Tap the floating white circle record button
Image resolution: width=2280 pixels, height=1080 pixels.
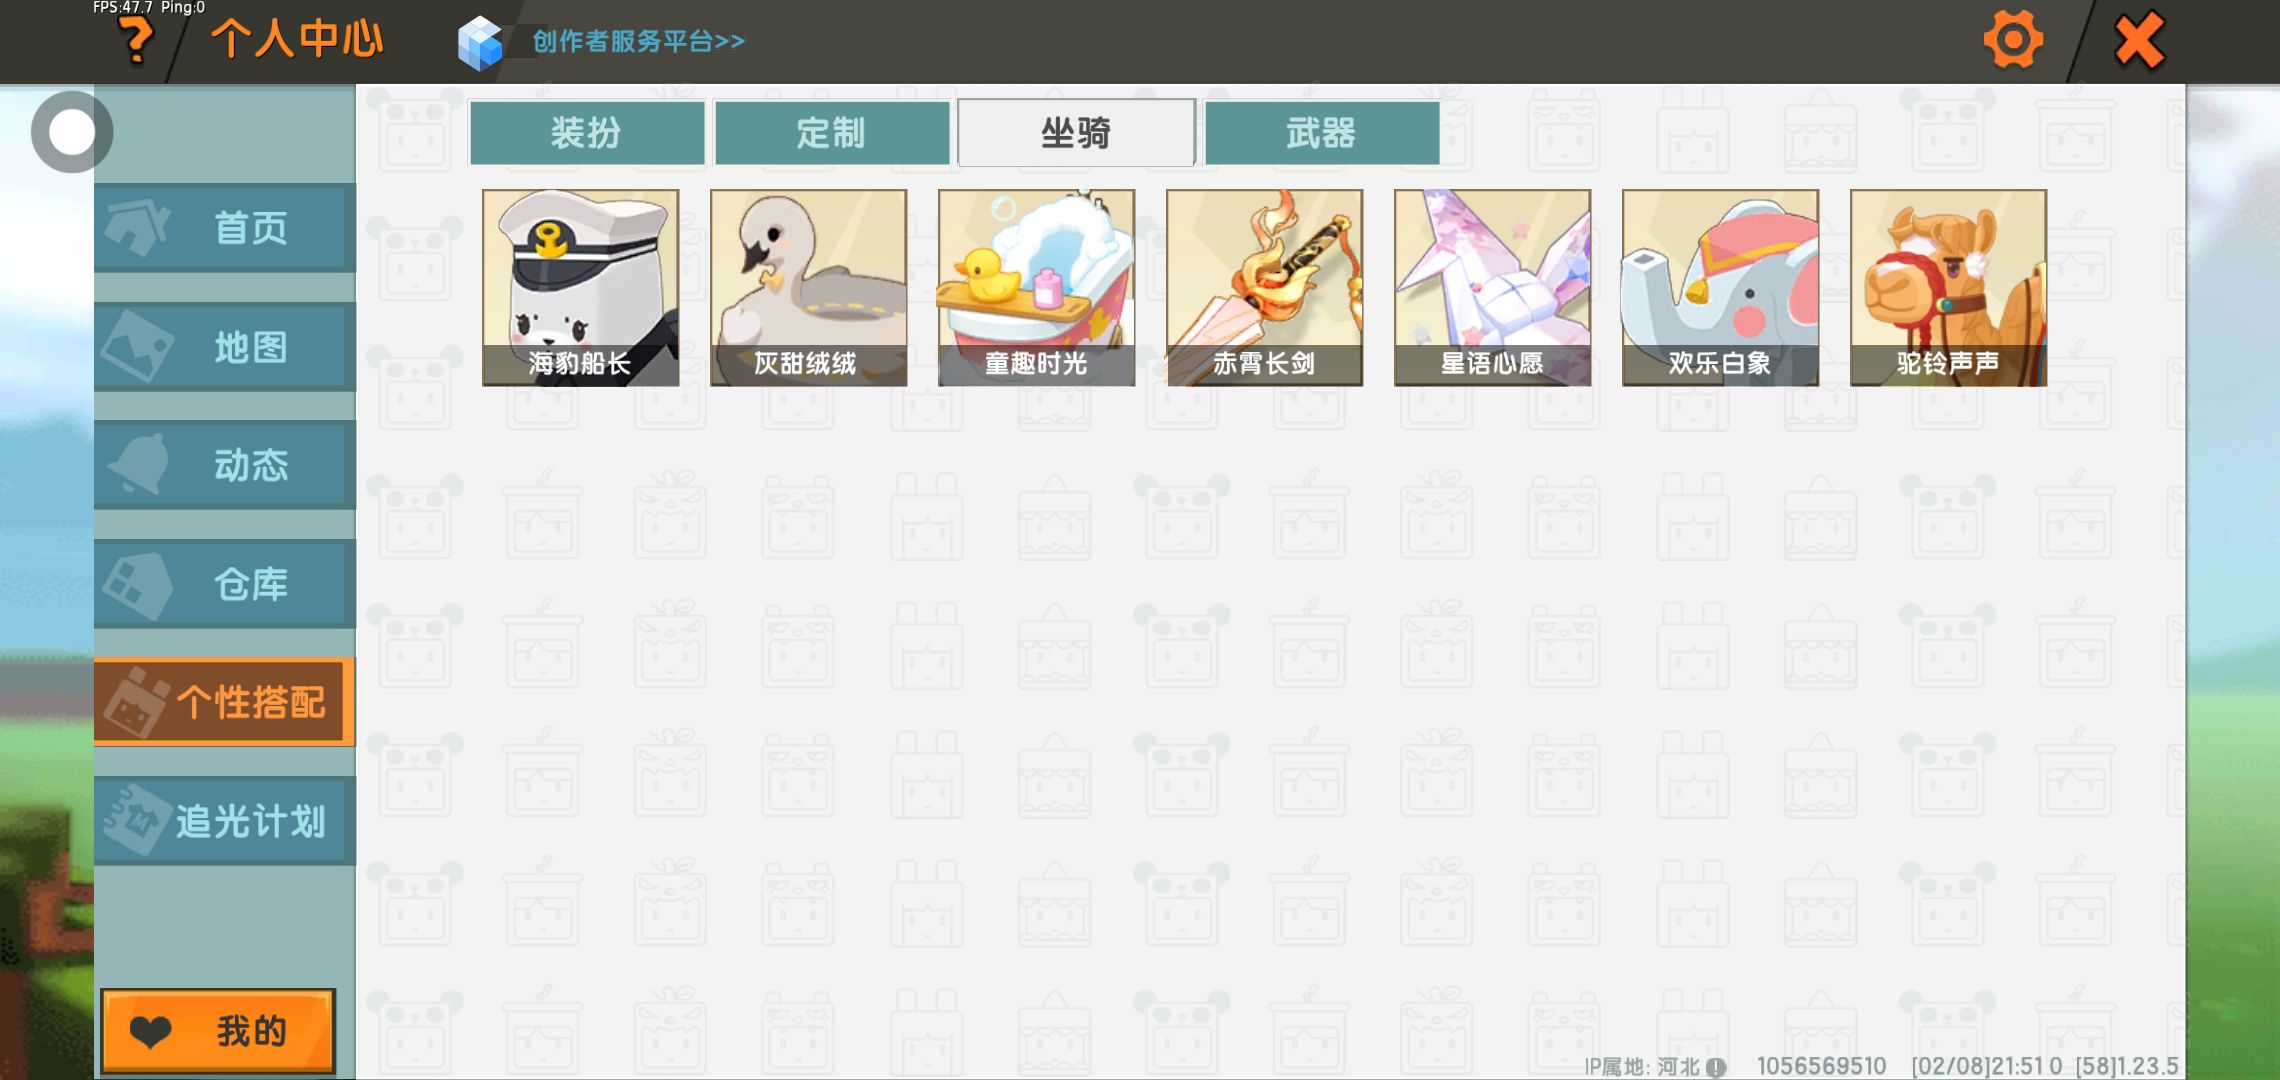coord(72,132)
